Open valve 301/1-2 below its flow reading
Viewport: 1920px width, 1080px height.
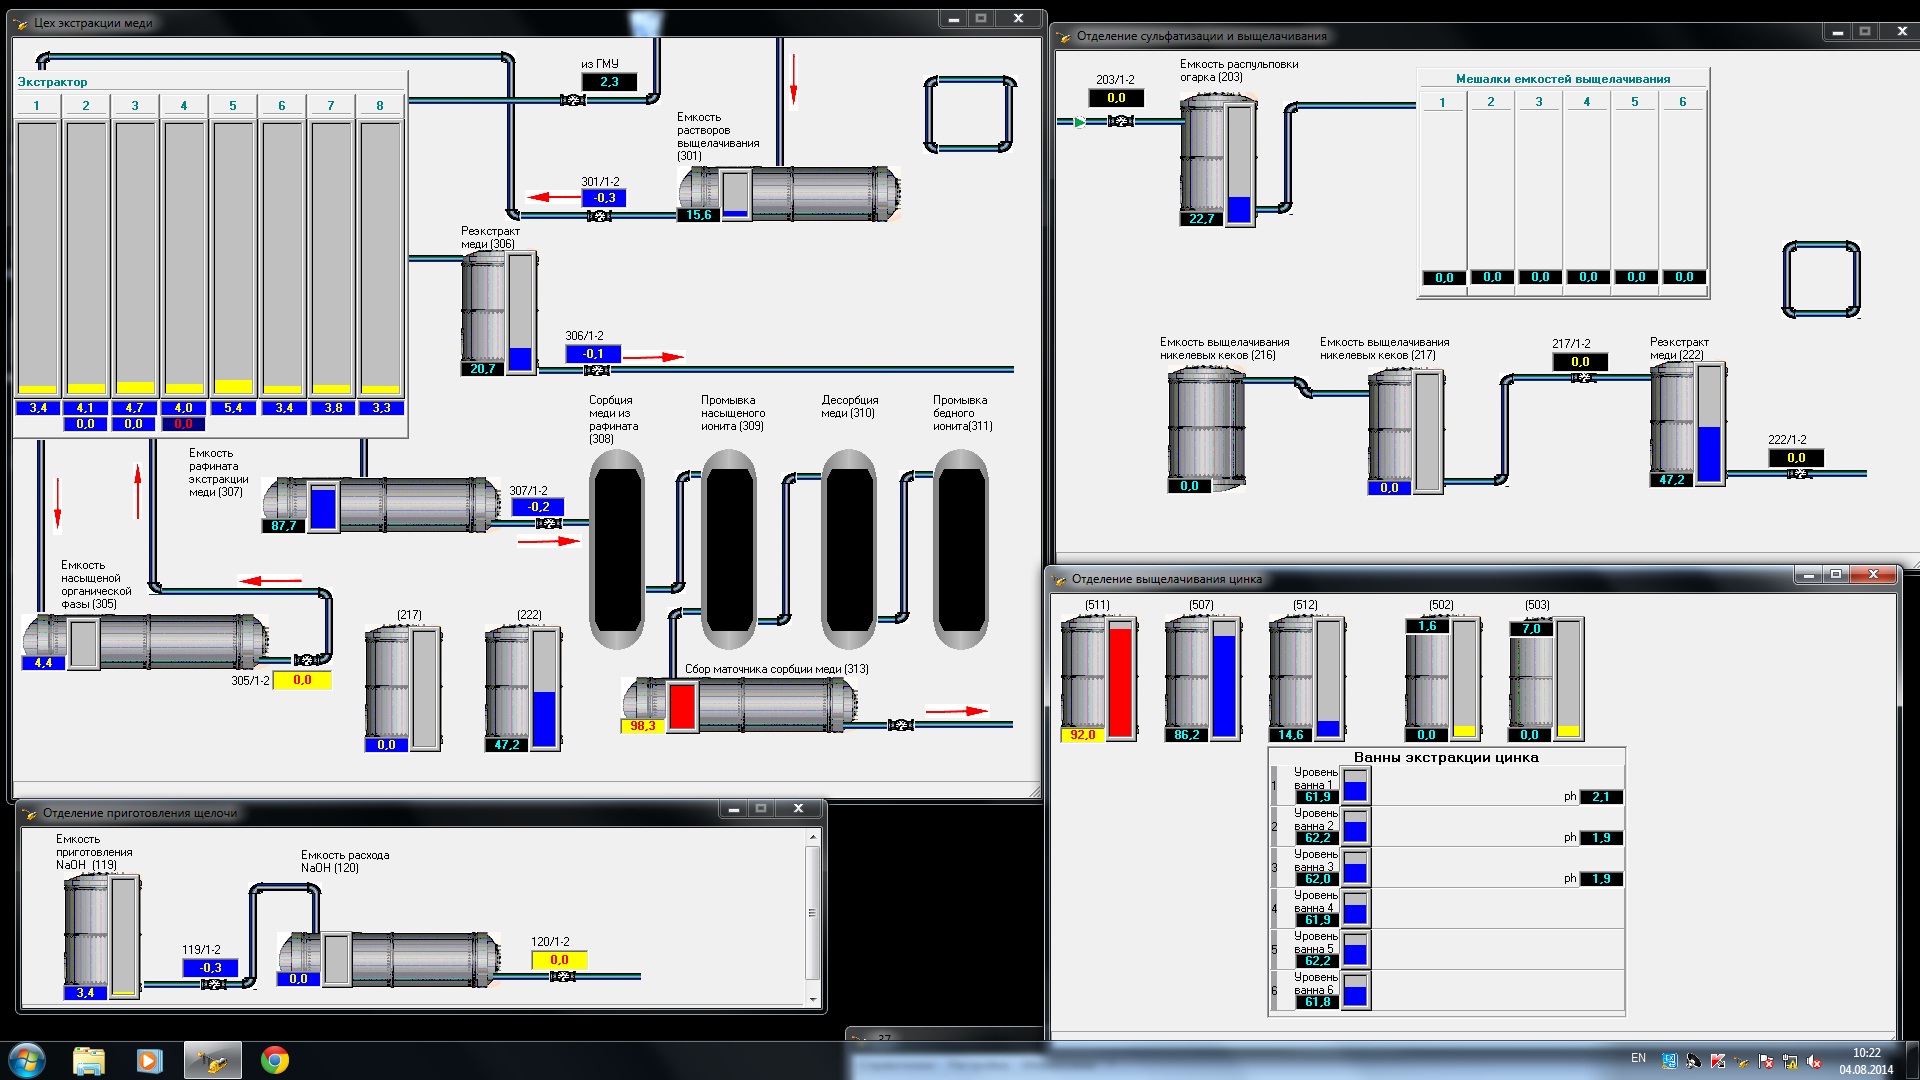click(x=598, y=216)
